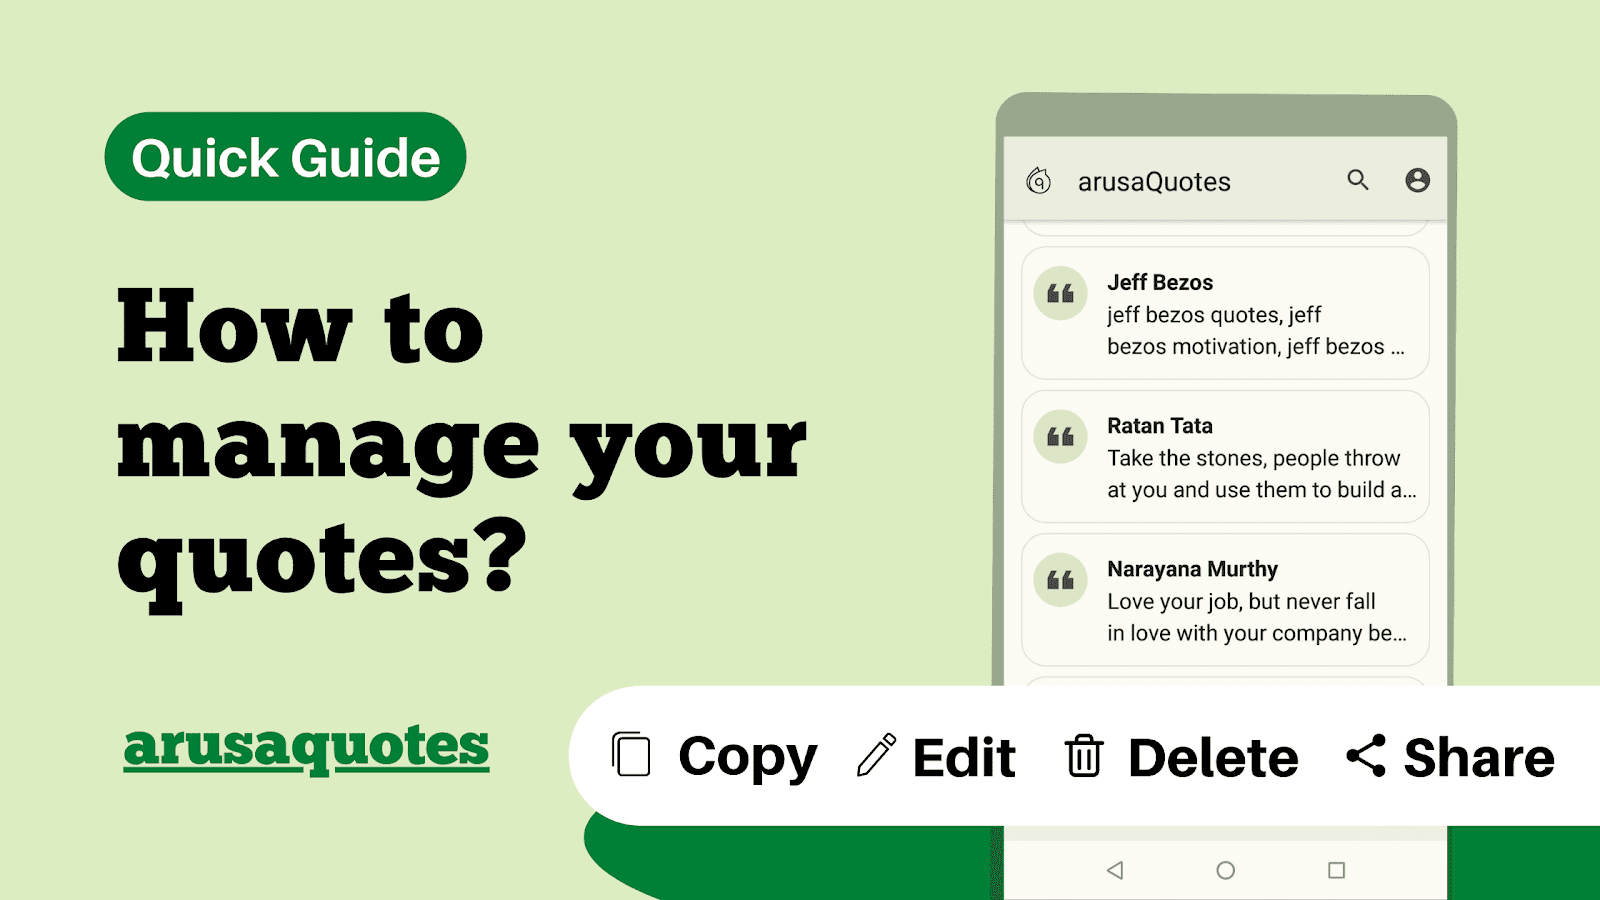Tap the quote icon beside Jeff Bezos
Screen dimensions: 1600x900
click(1060, 293)
